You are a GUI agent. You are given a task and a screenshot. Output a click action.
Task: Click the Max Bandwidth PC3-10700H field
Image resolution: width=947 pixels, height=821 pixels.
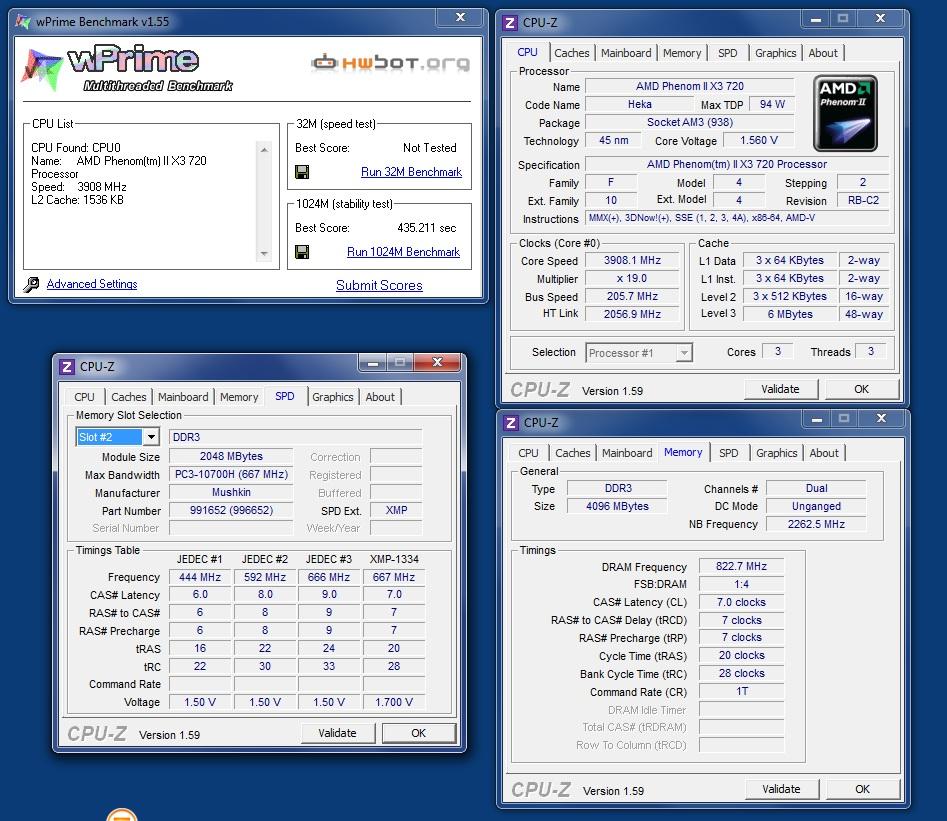tap(231, 475)
